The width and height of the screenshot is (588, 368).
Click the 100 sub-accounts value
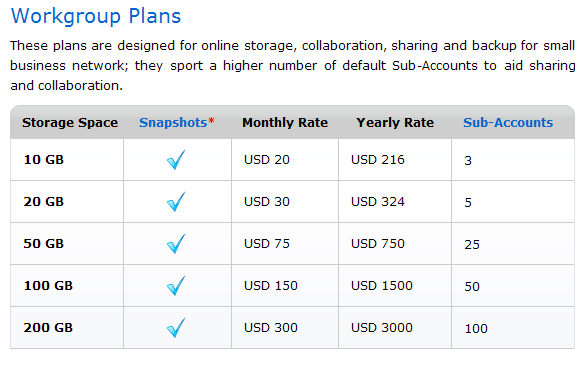click(x=476, y=329)
